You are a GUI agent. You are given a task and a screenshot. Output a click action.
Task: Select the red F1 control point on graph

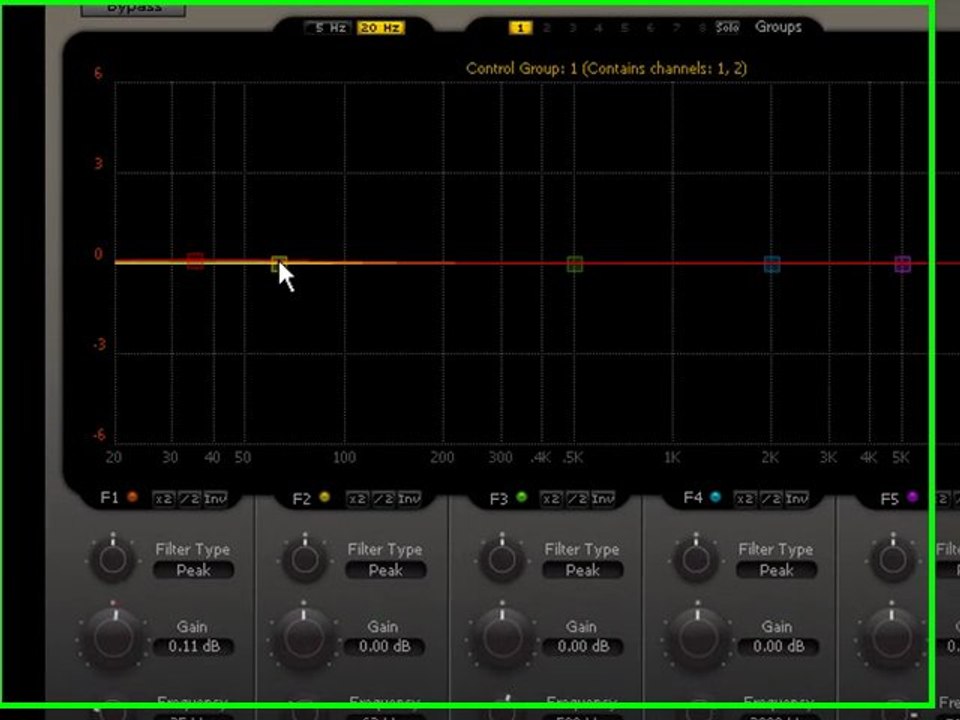pyautogui.click(x=195, y=261)
